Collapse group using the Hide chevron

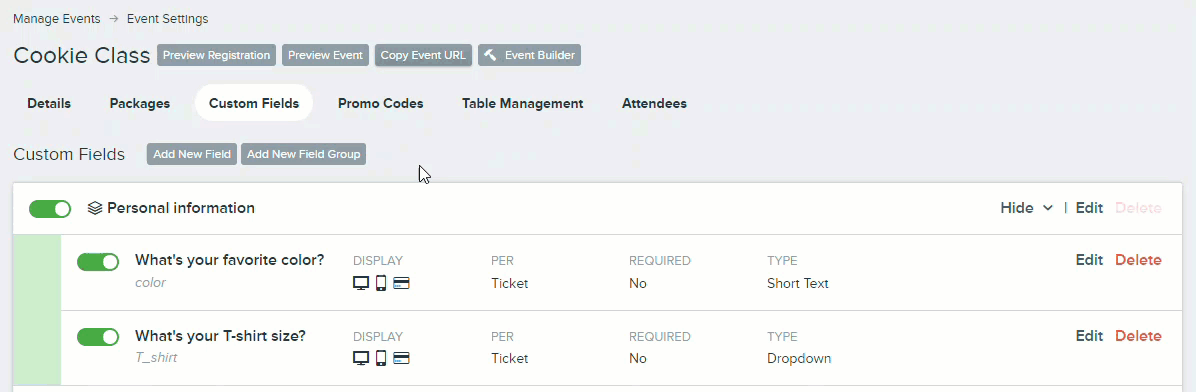click(1048, 208)
